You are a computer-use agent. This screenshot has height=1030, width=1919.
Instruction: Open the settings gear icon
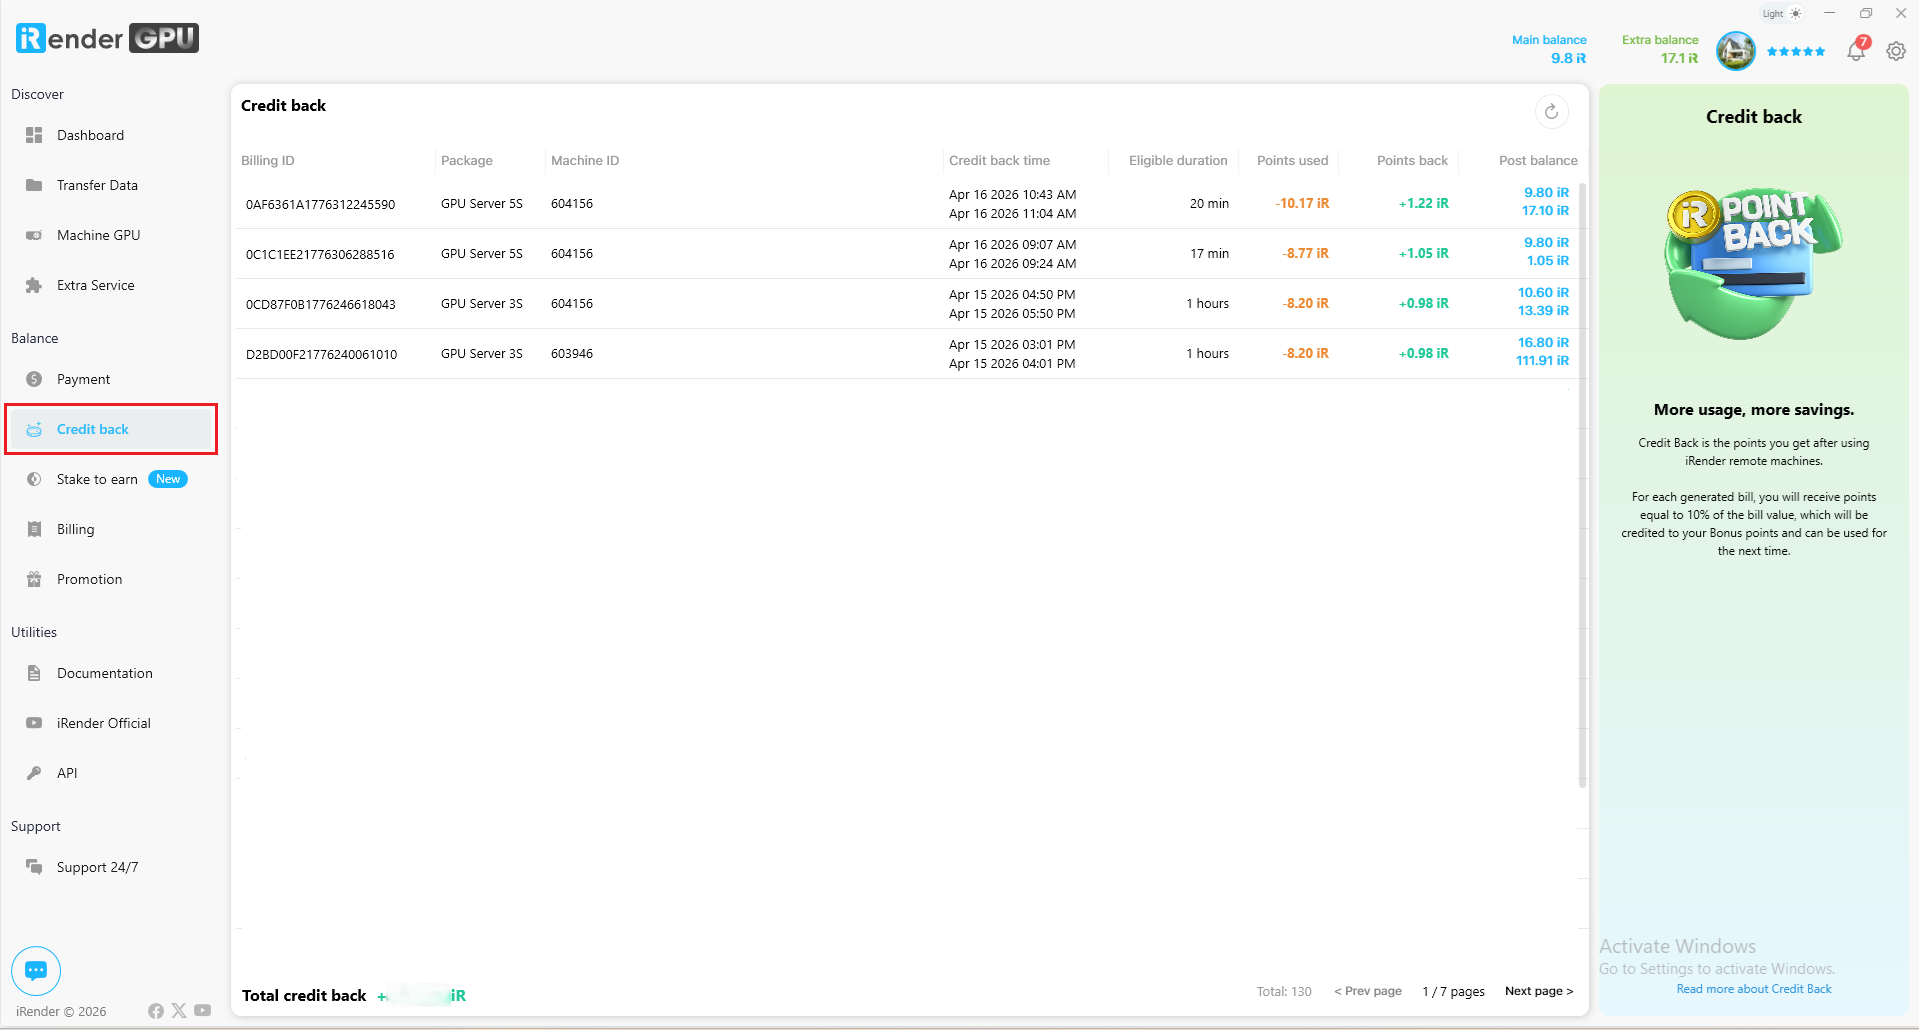coord(1896,51)
